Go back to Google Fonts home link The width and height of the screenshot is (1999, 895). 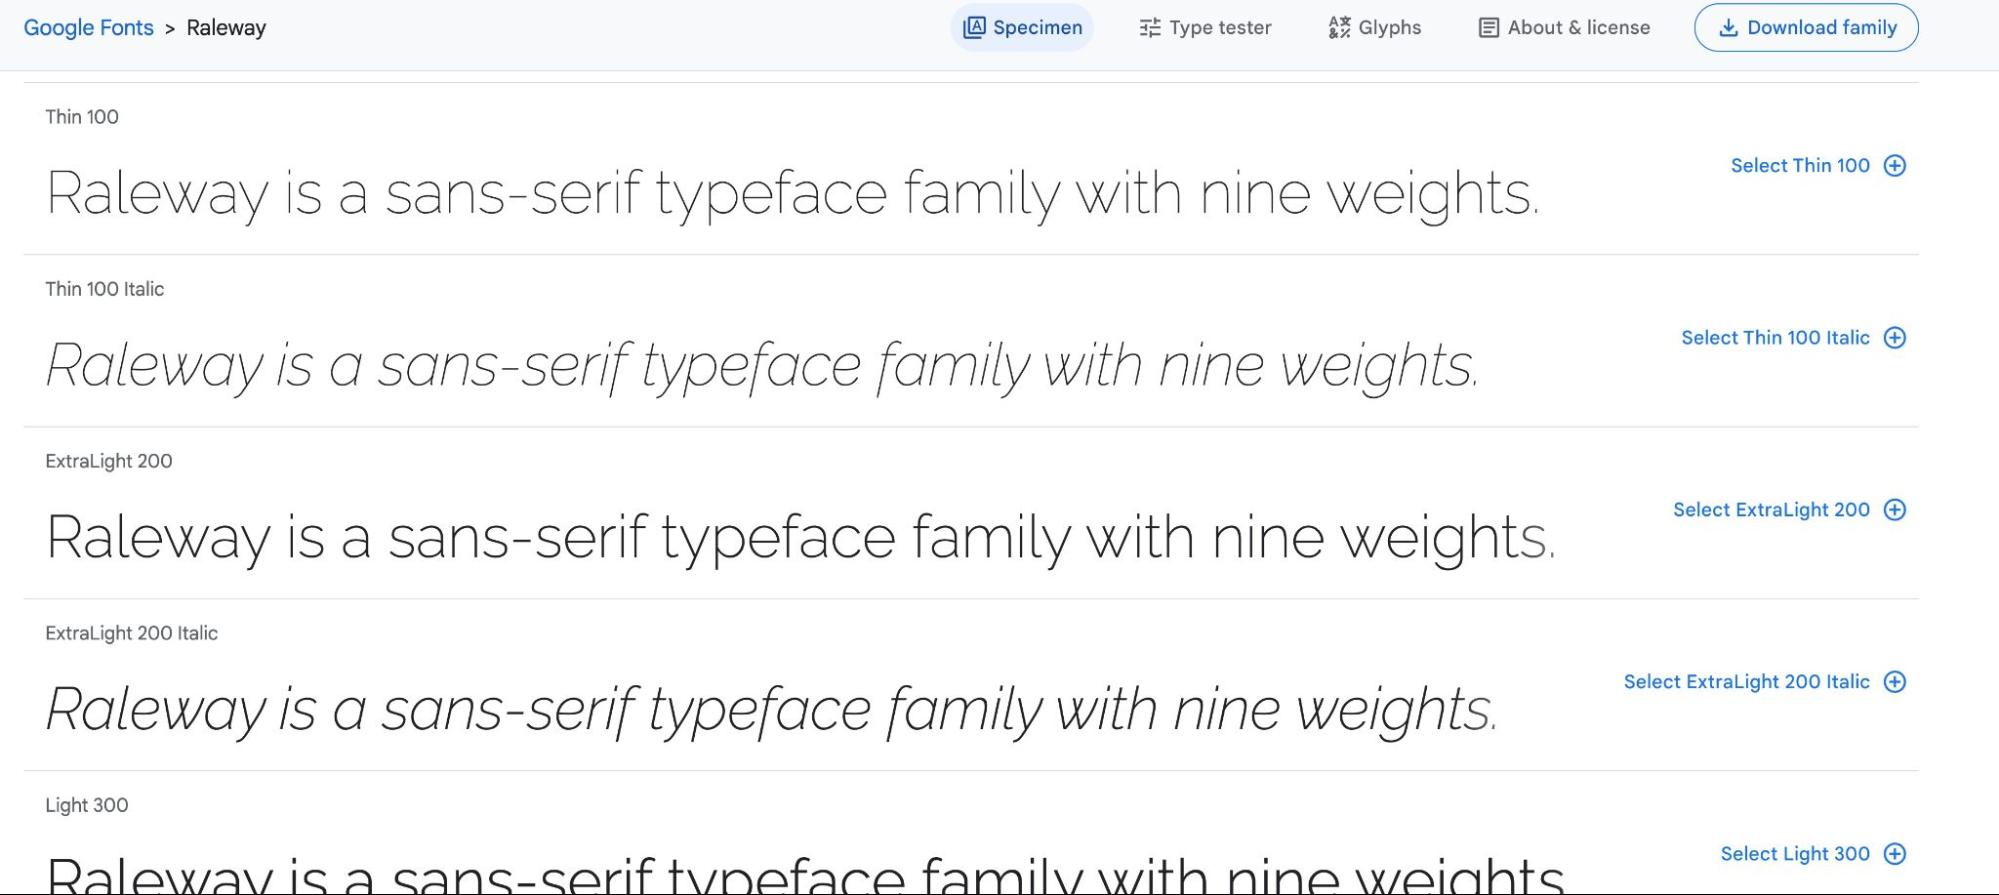88,28
